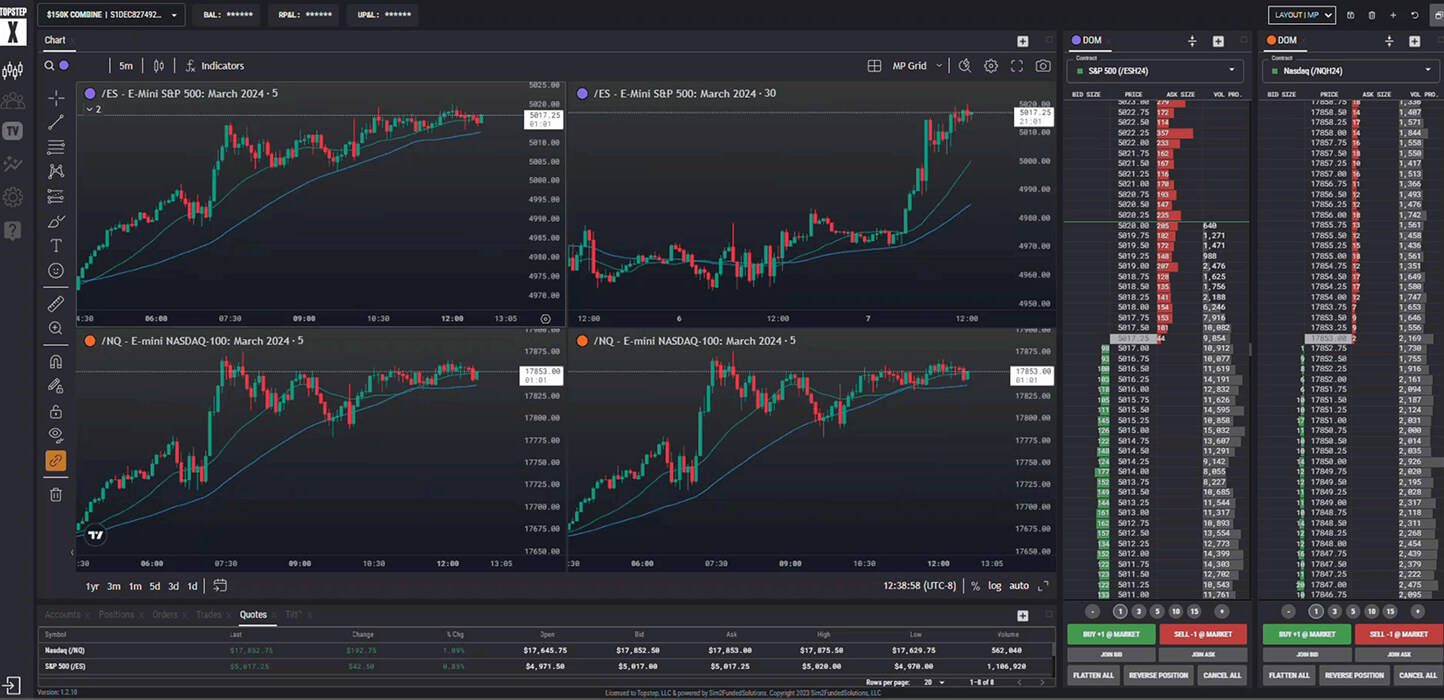1444x700 pixels.
Task: Select quantity 5 in S&P DOM
Action: [1157, 611]
